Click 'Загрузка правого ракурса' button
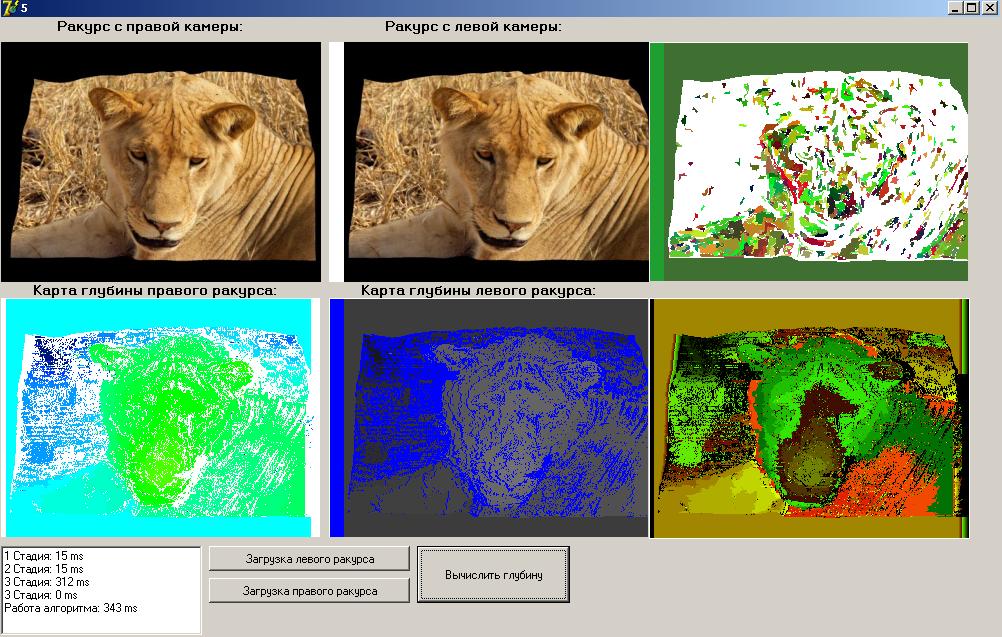The width and height of the screenshot is (1002, 637). (309, 591)
